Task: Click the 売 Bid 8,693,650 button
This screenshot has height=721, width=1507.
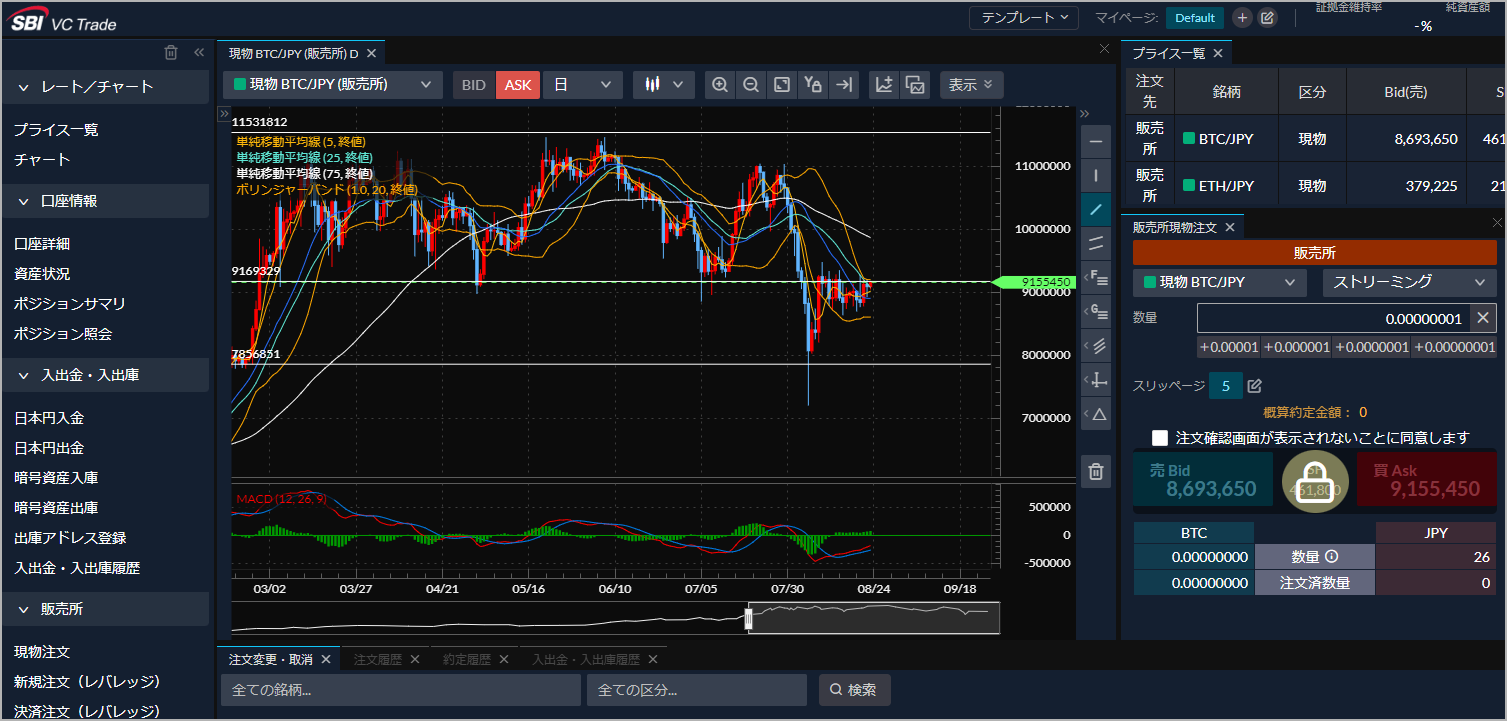Action: point(1203,481)
